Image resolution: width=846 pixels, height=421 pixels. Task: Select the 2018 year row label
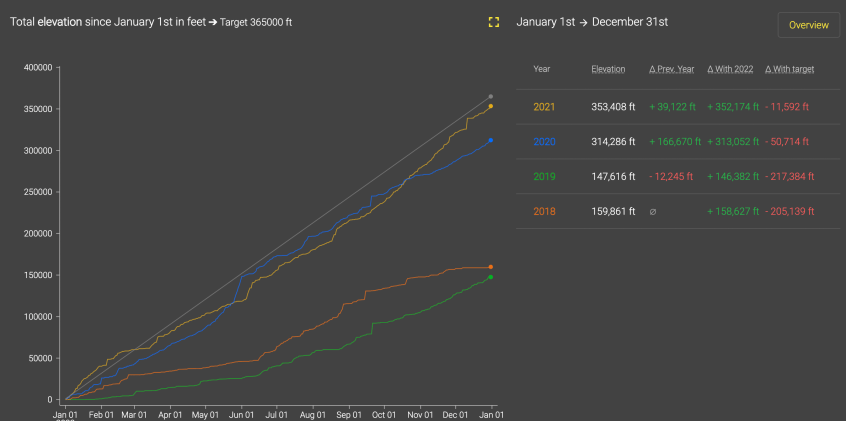coord(543,211)
